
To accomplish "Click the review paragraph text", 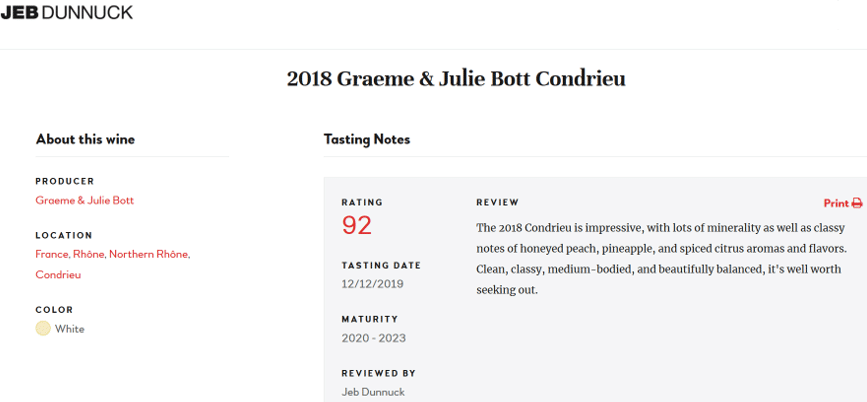I will click(x=660, y=259).
